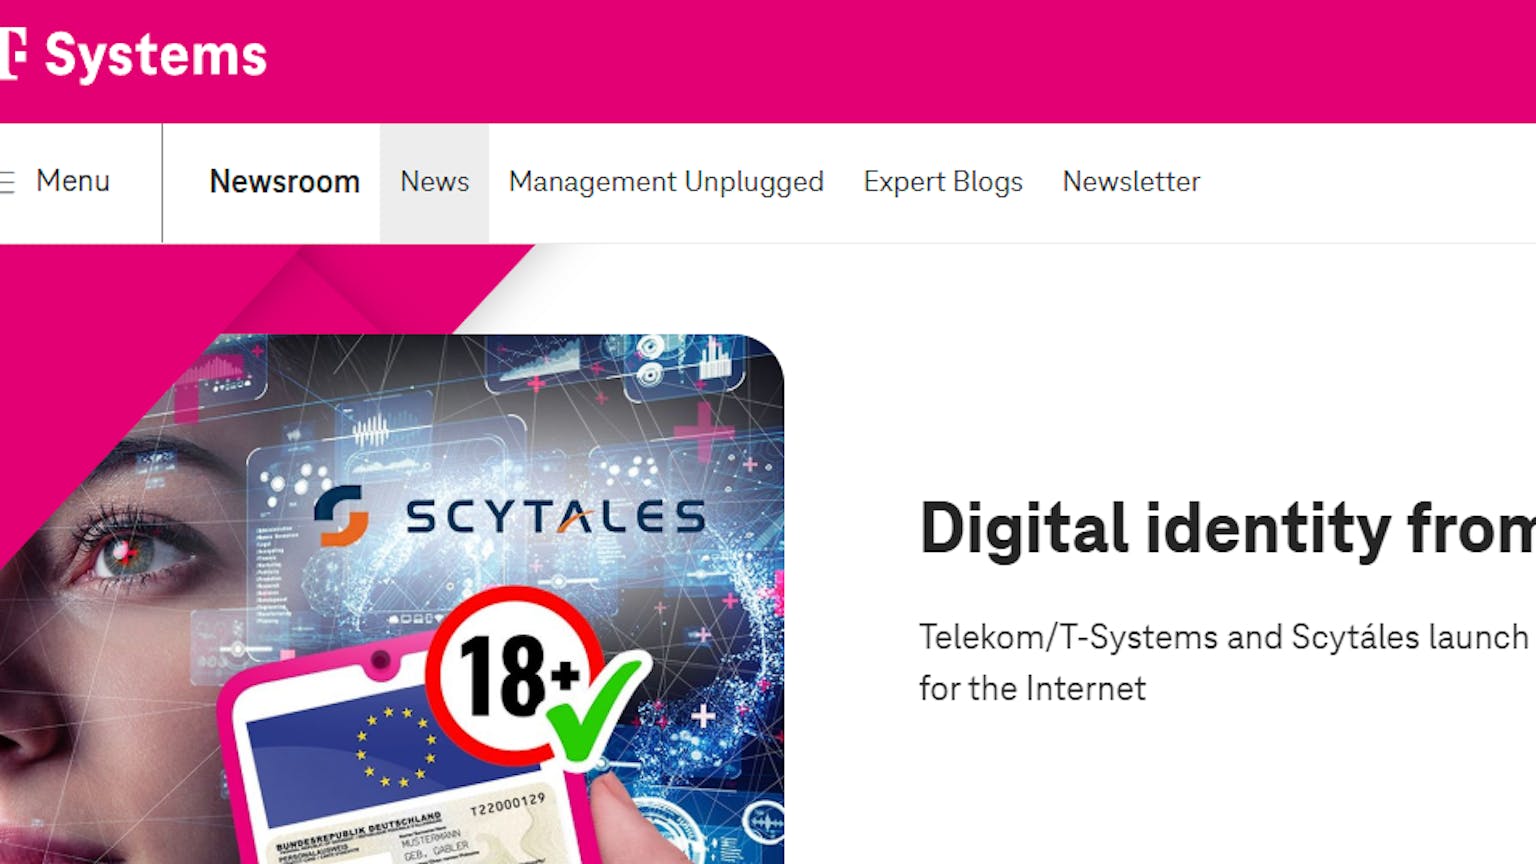Open the hamburger menu icon
1536x864 pixels.
coord(7,182)
